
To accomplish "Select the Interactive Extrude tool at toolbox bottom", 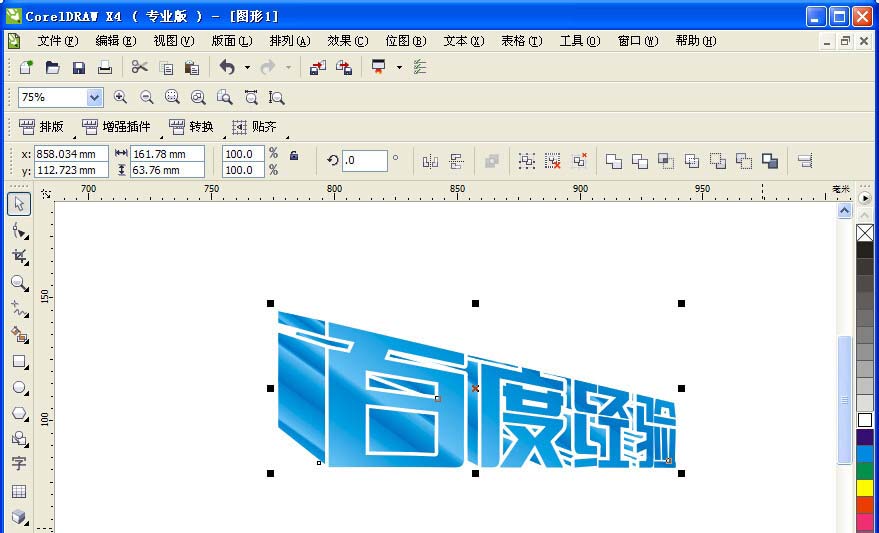I will 20,516.
